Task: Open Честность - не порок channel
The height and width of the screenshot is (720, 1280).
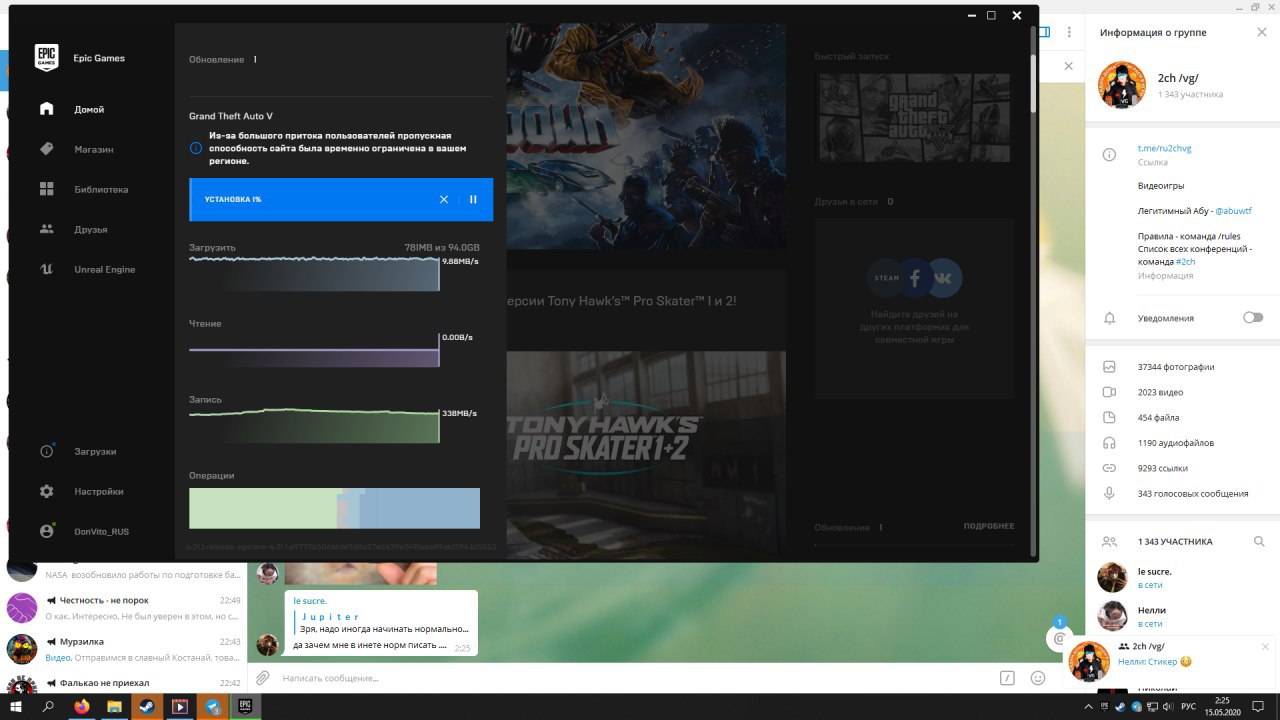Action: click(124, 607)
